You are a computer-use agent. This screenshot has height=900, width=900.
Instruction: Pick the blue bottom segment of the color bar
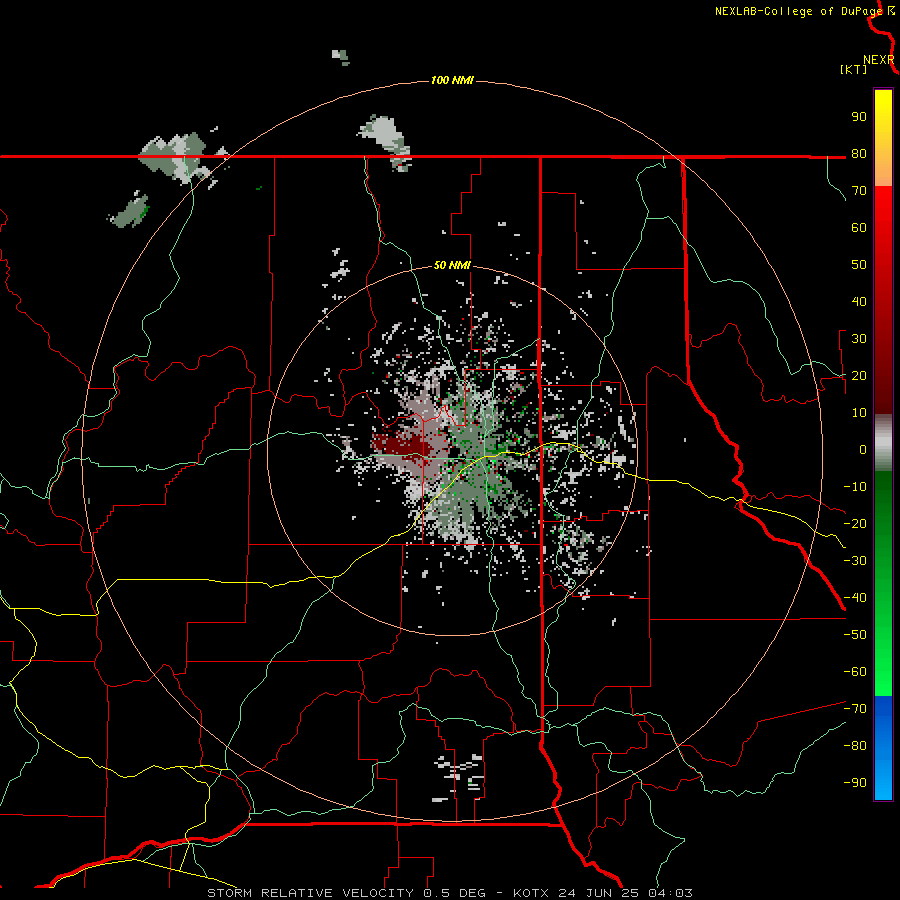pos(883,747)
